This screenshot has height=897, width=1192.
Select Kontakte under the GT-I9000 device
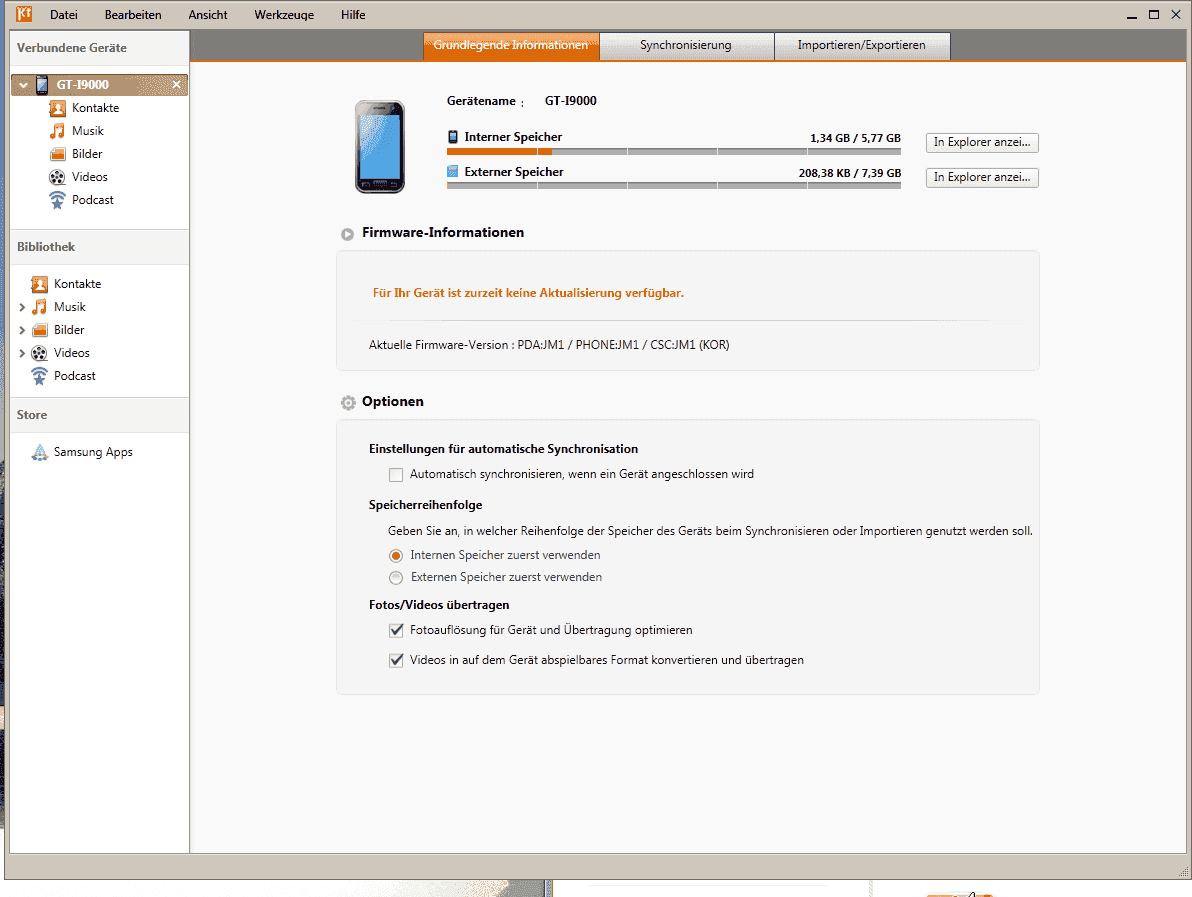96,108
